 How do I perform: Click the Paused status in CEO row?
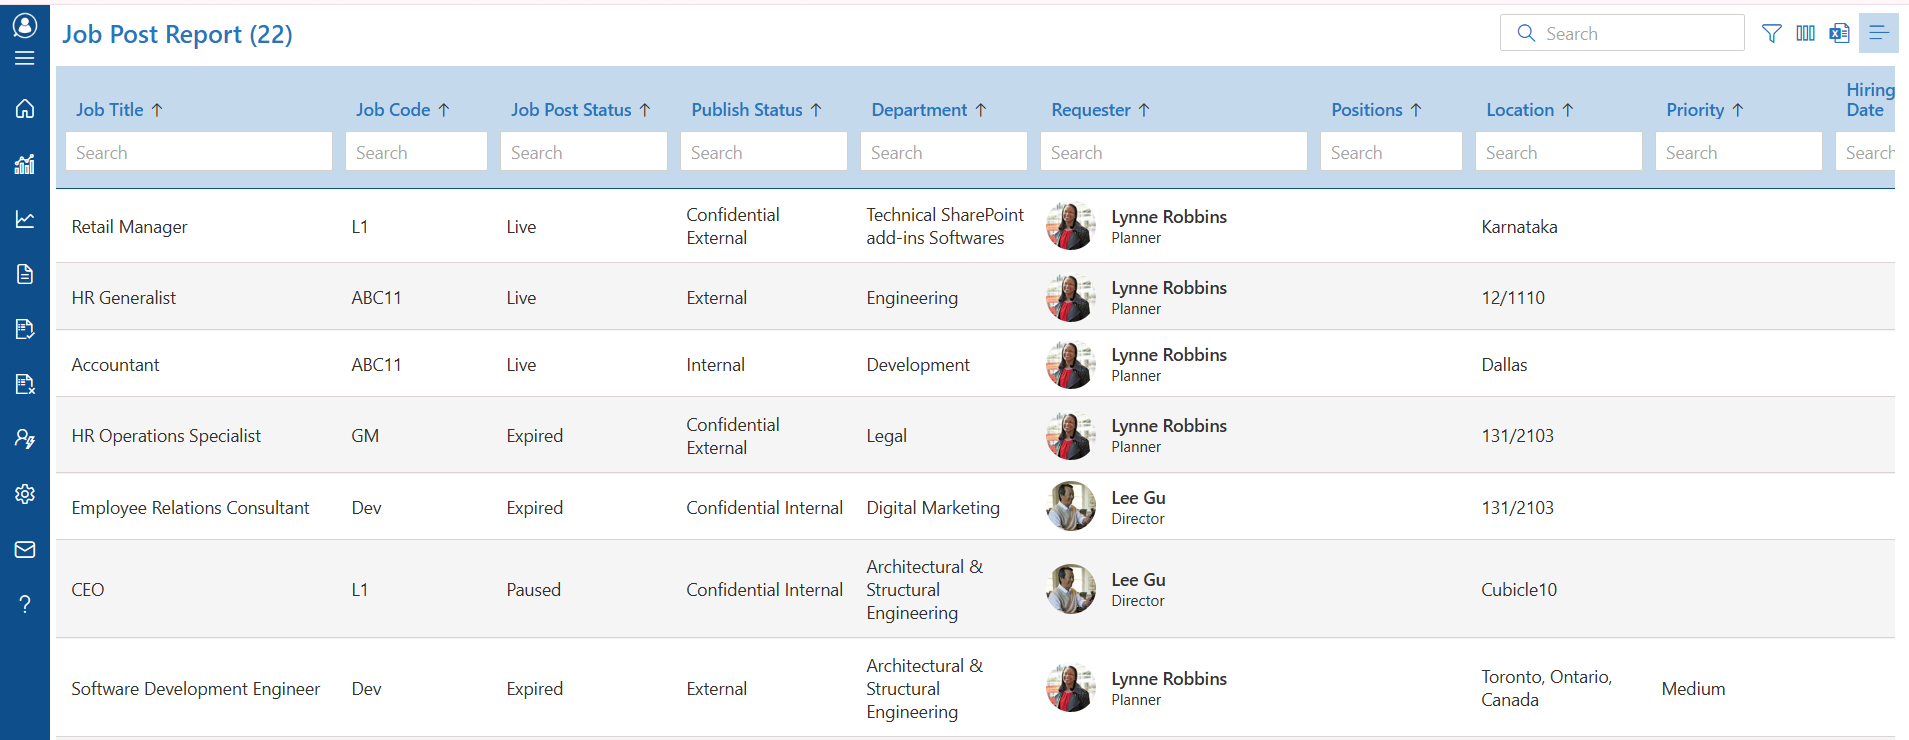533,590
